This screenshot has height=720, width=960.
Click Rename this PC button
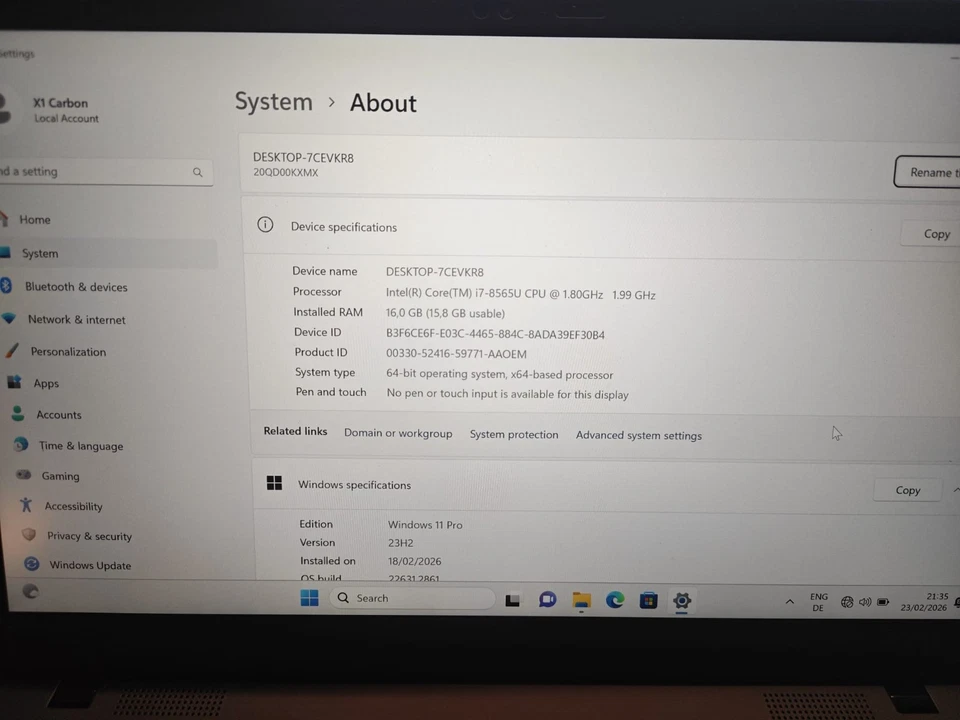tap(927, 172)
